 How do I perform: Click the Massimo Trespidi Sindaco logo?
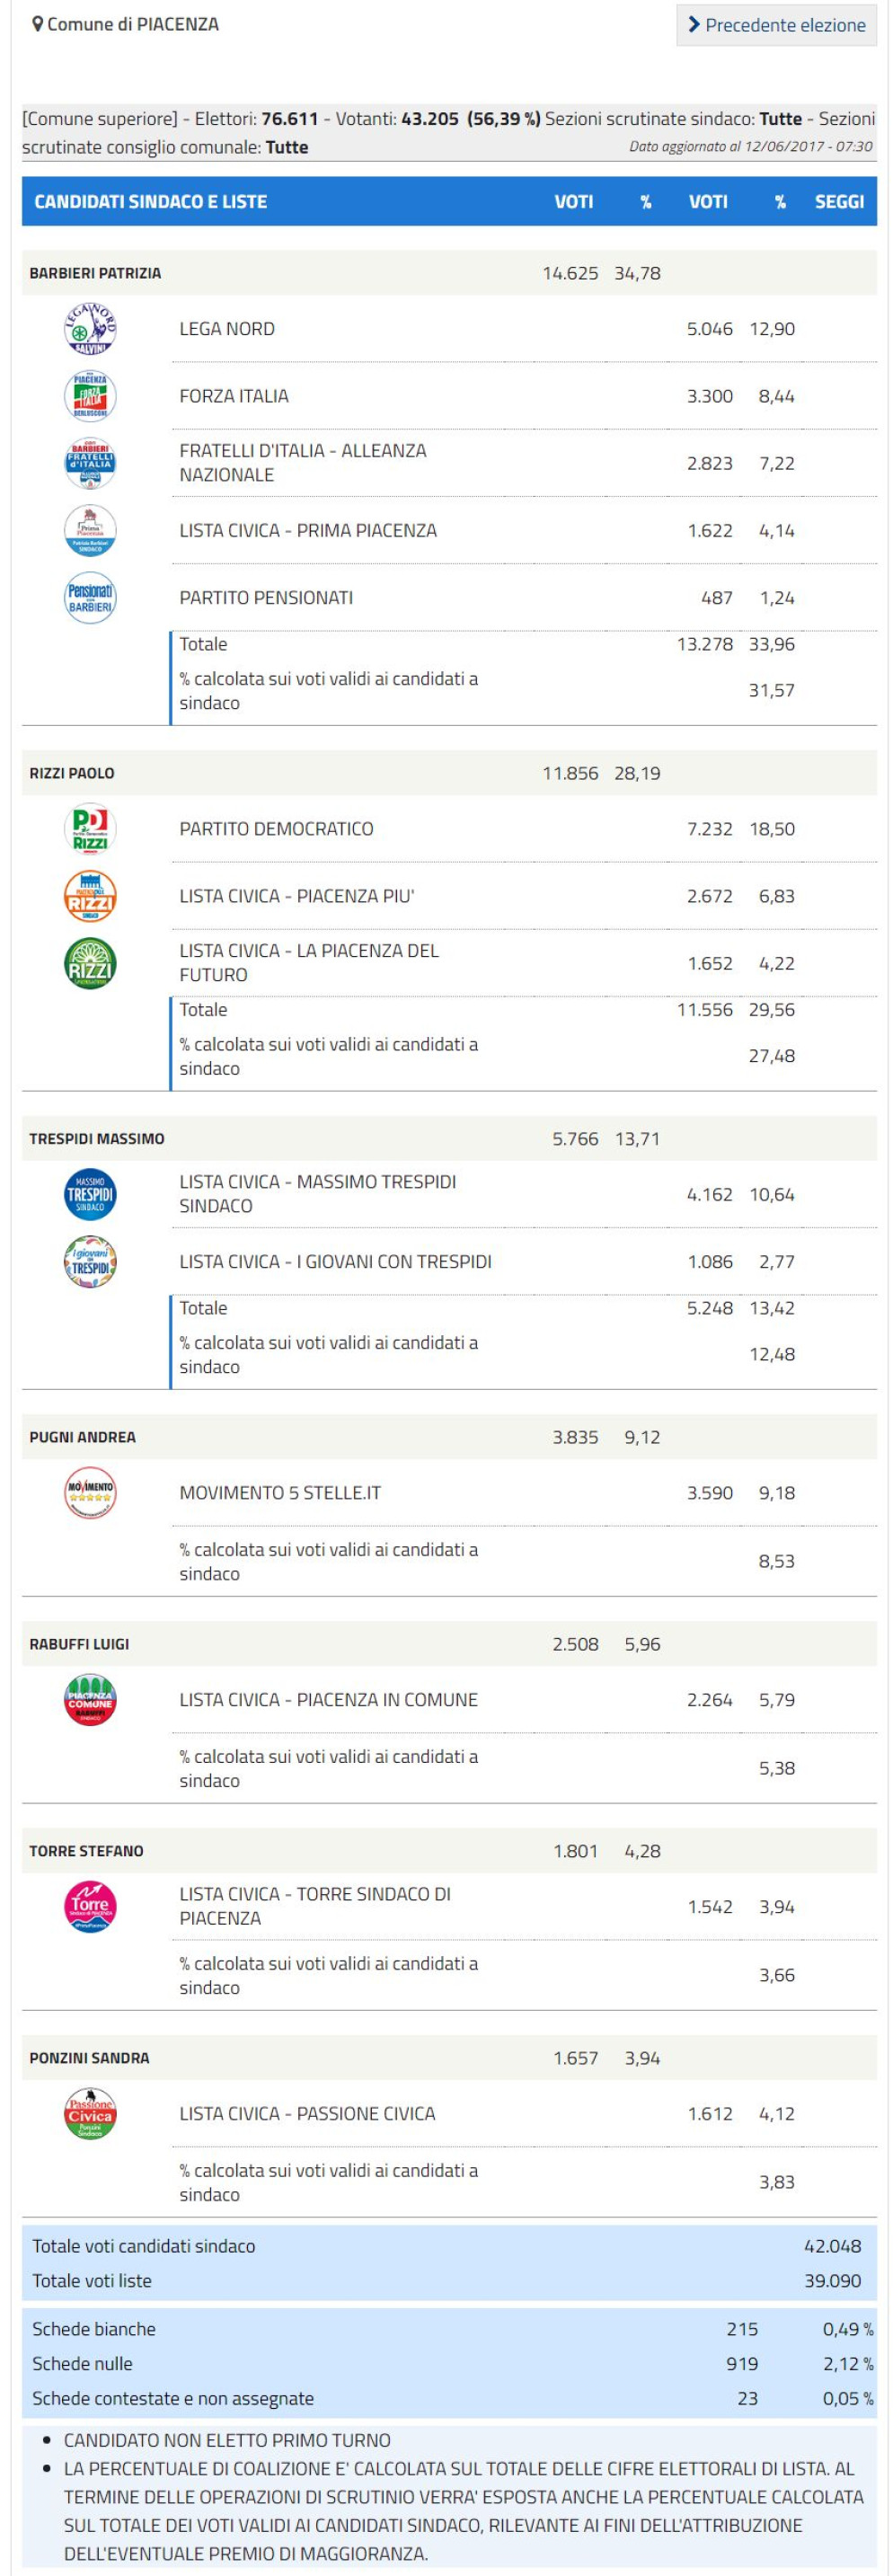click(x=90, y=1195)
